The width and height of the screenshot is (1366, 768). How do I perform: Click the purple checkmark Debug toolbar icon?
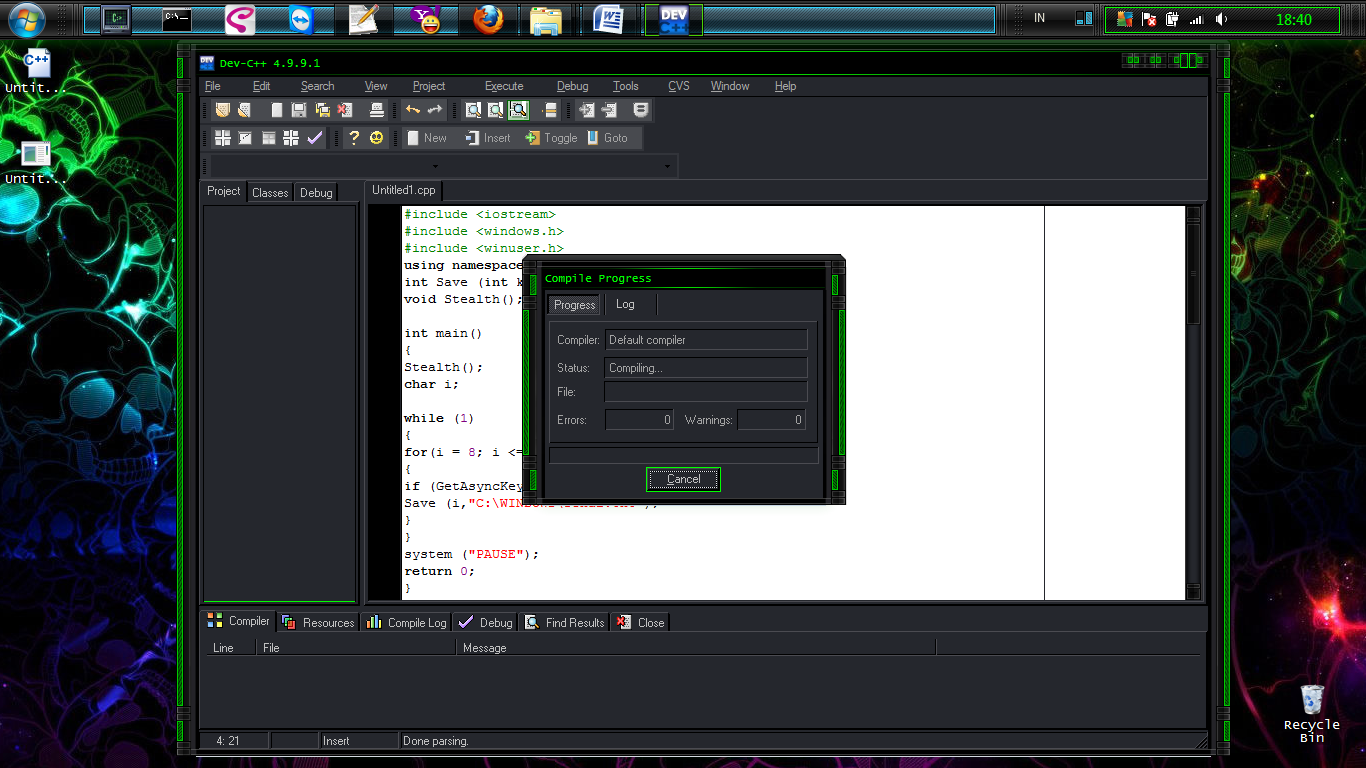pos(315,138)
